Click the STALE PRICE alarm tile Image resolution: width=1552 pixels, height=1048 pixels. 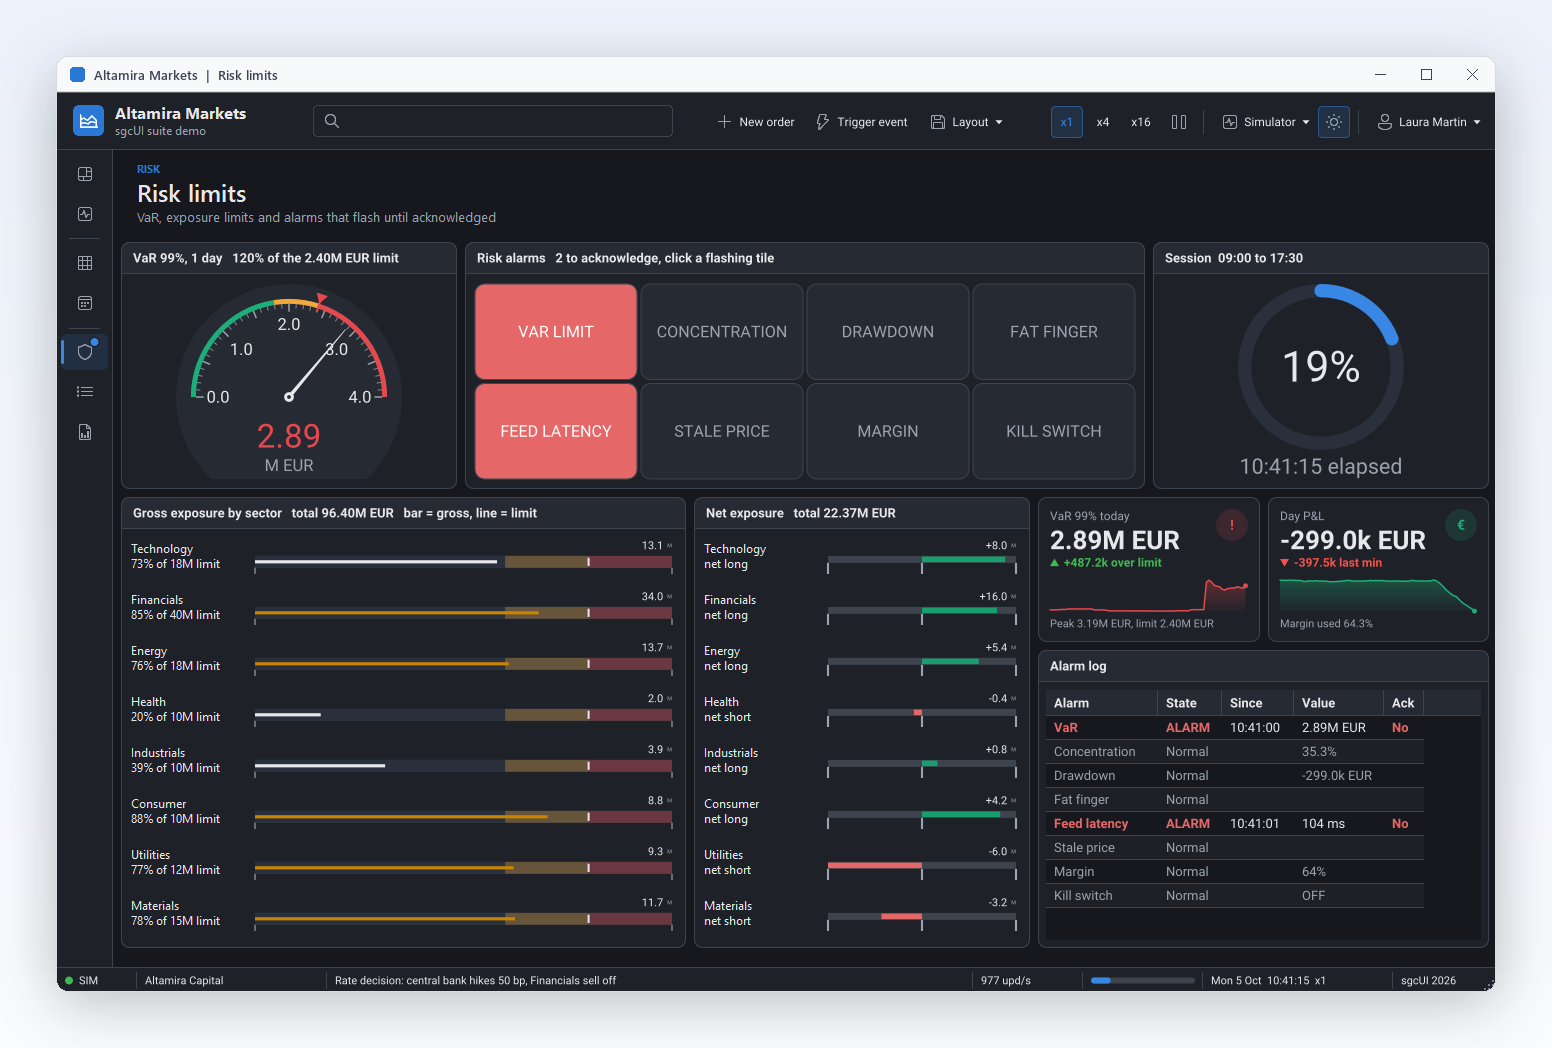[x=722, y=431]
